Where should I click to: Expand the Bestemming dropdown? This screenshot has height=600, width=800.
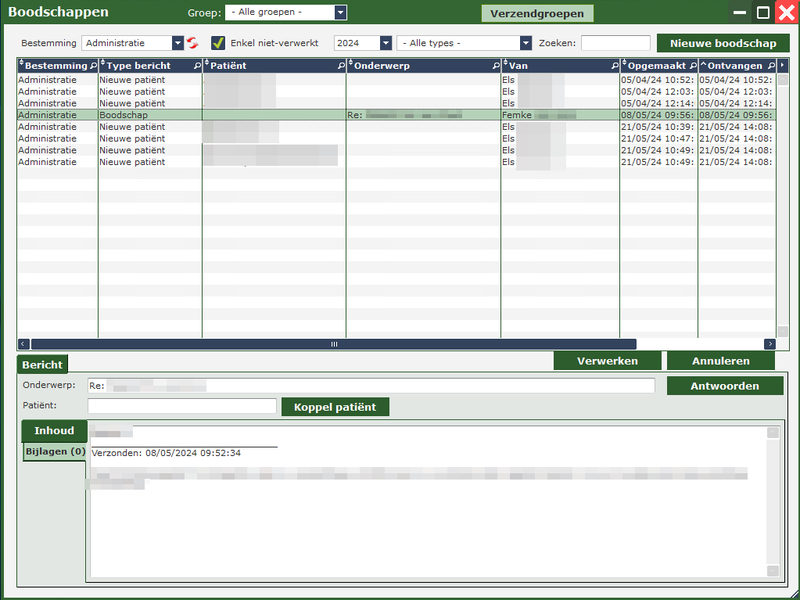tap(178, 43)
